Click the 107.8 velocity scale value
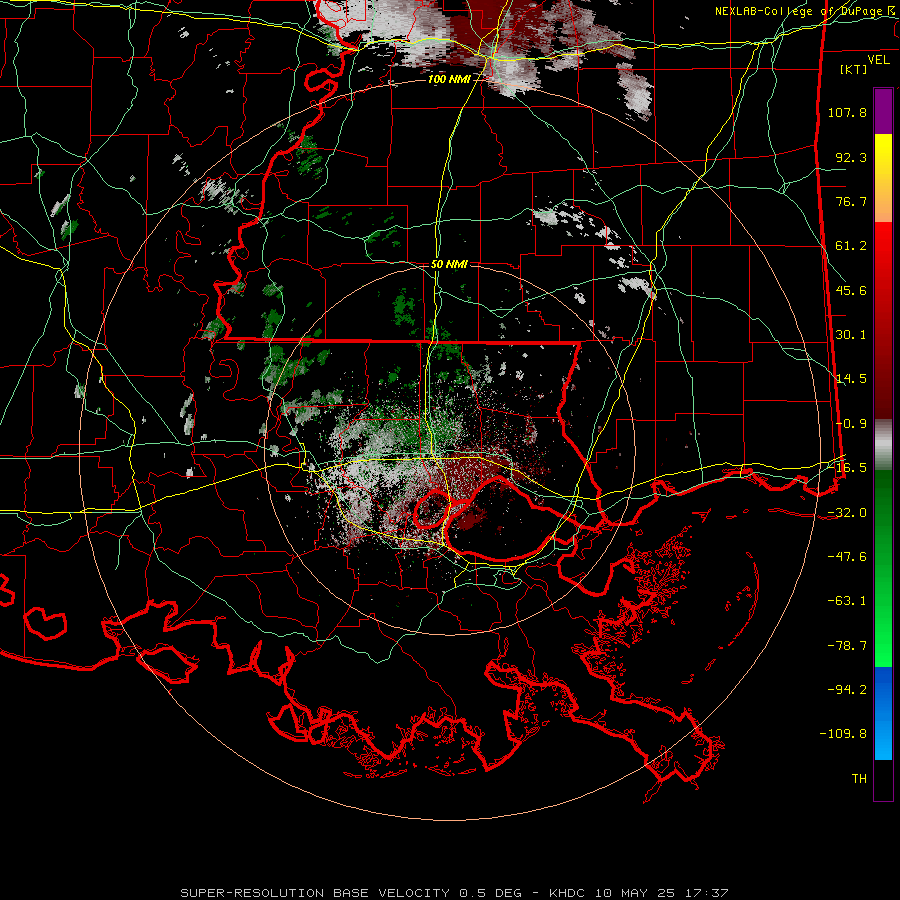The width and height of the screenshot is (900, 900). tap(847, 112)
